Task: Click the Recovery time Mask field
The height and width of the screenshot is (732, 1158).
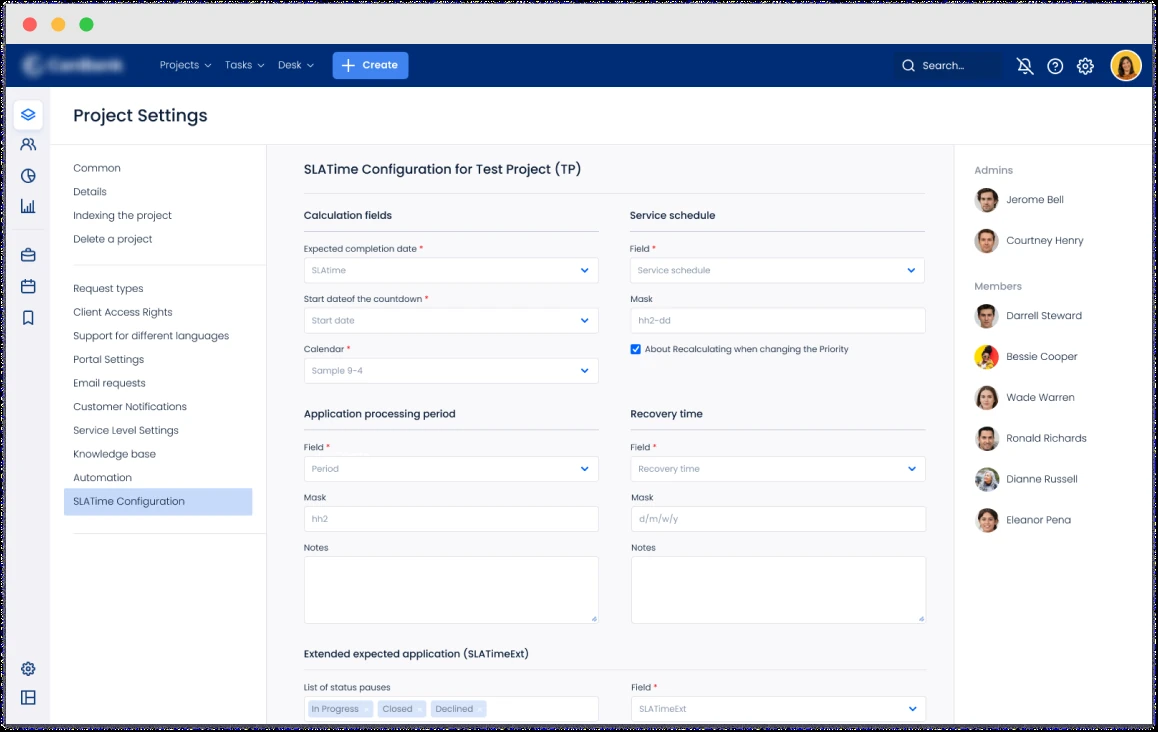Action: tap(778, 519)
